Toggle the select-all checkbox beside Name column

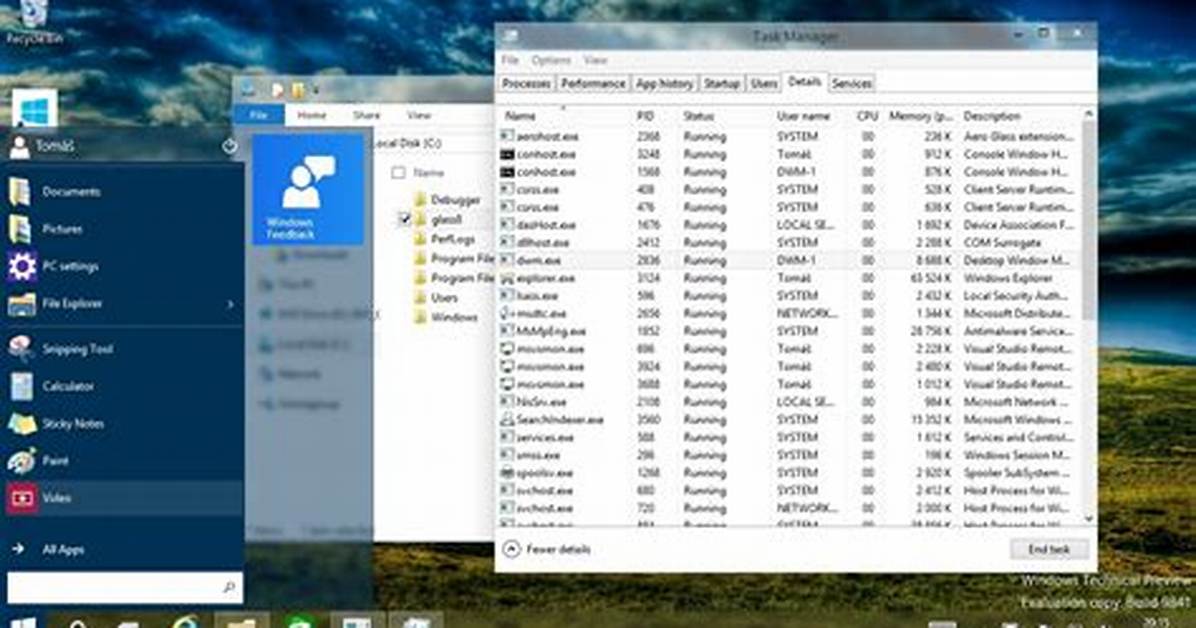point(398,173)
